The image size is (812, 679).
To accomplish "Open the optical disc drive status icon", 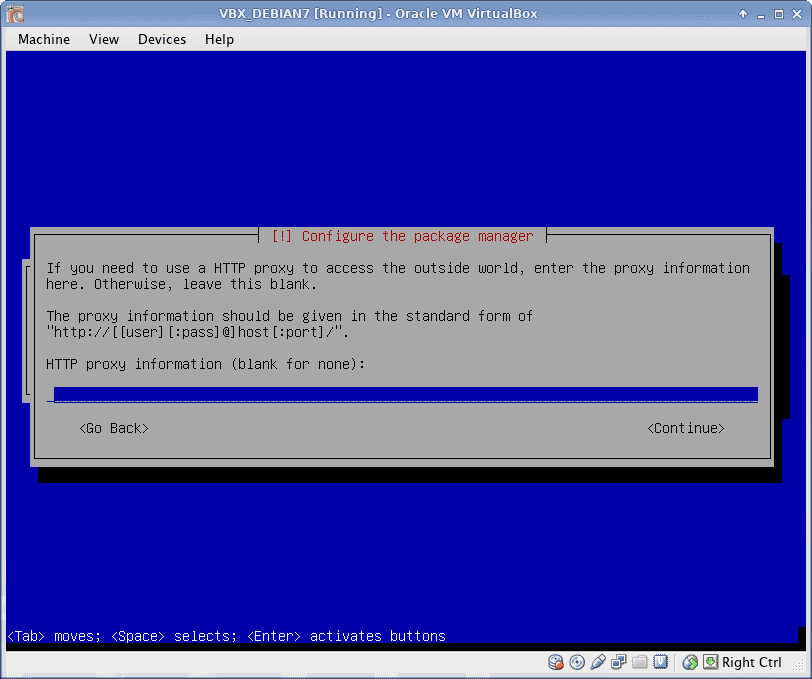I will click(x=577, y=662).
